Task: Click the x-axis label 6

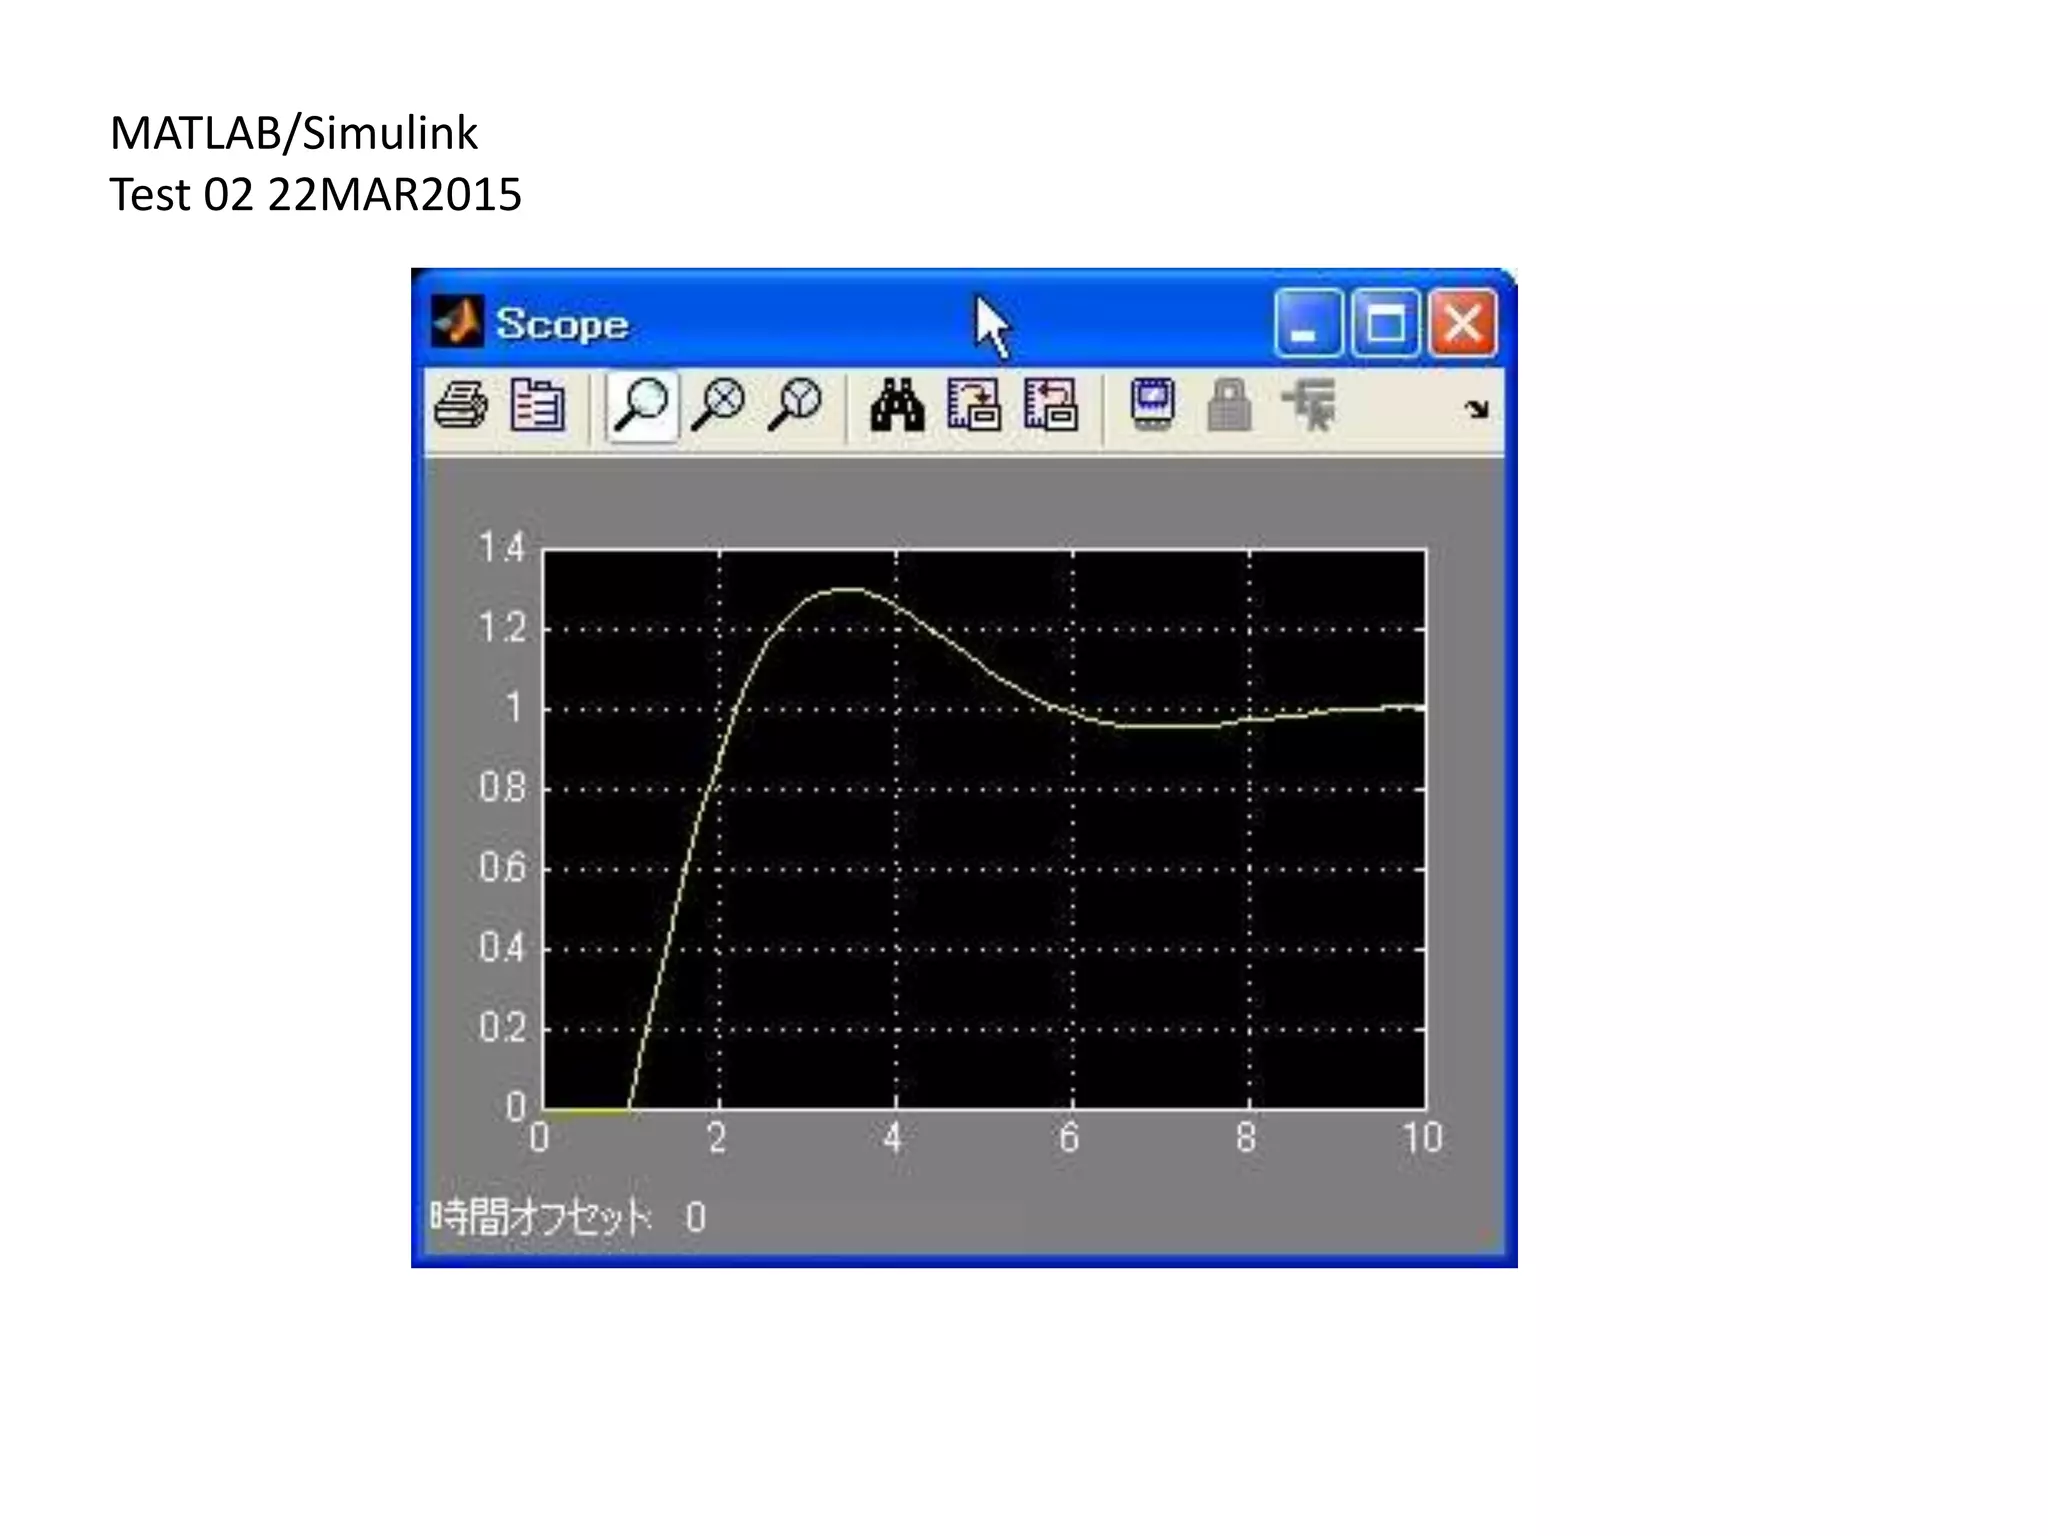Action: coord(1069,1138)
